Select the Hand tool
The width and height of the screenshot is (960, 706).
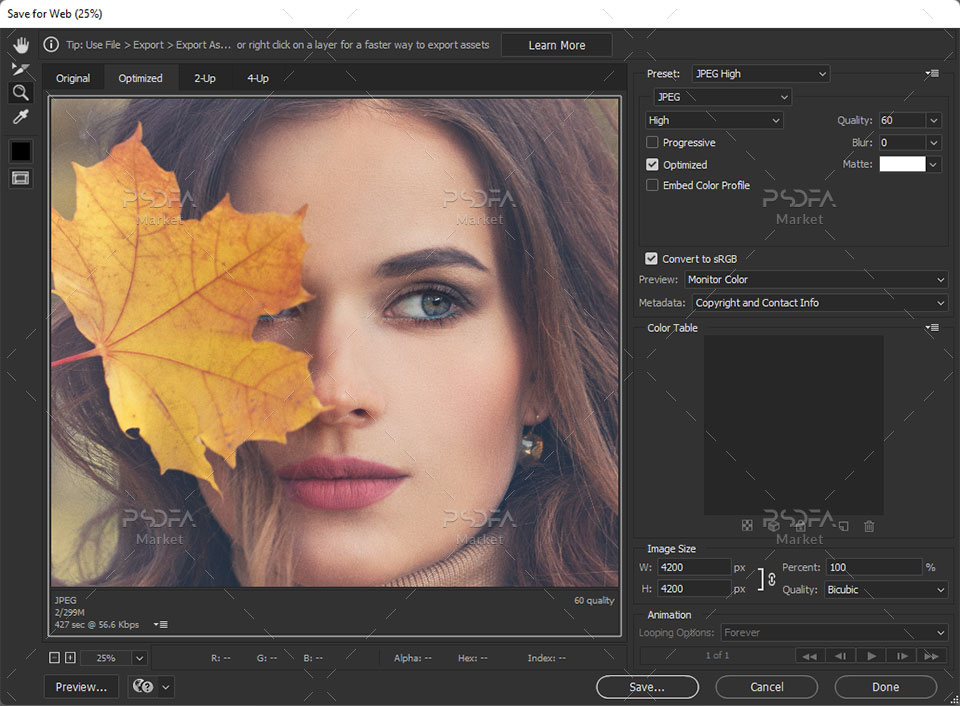coord(21,45)
